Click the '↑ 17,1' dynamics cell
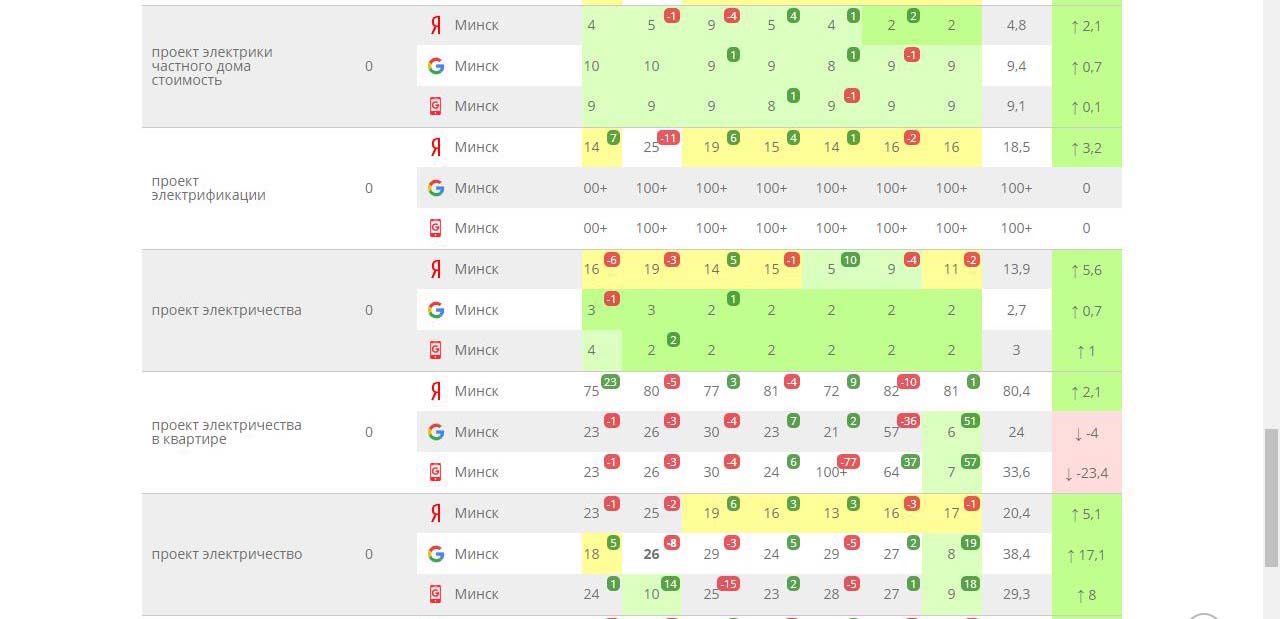Image resolution: width=1280 pixels, height=619 pixels. coord(1086,554)
